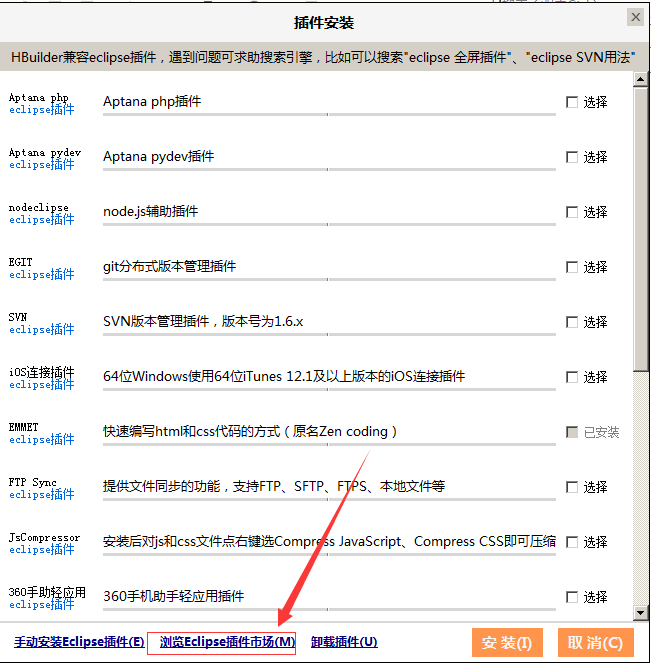Close the 插件安装 dialog with X
651x666 pixels.
635,17
